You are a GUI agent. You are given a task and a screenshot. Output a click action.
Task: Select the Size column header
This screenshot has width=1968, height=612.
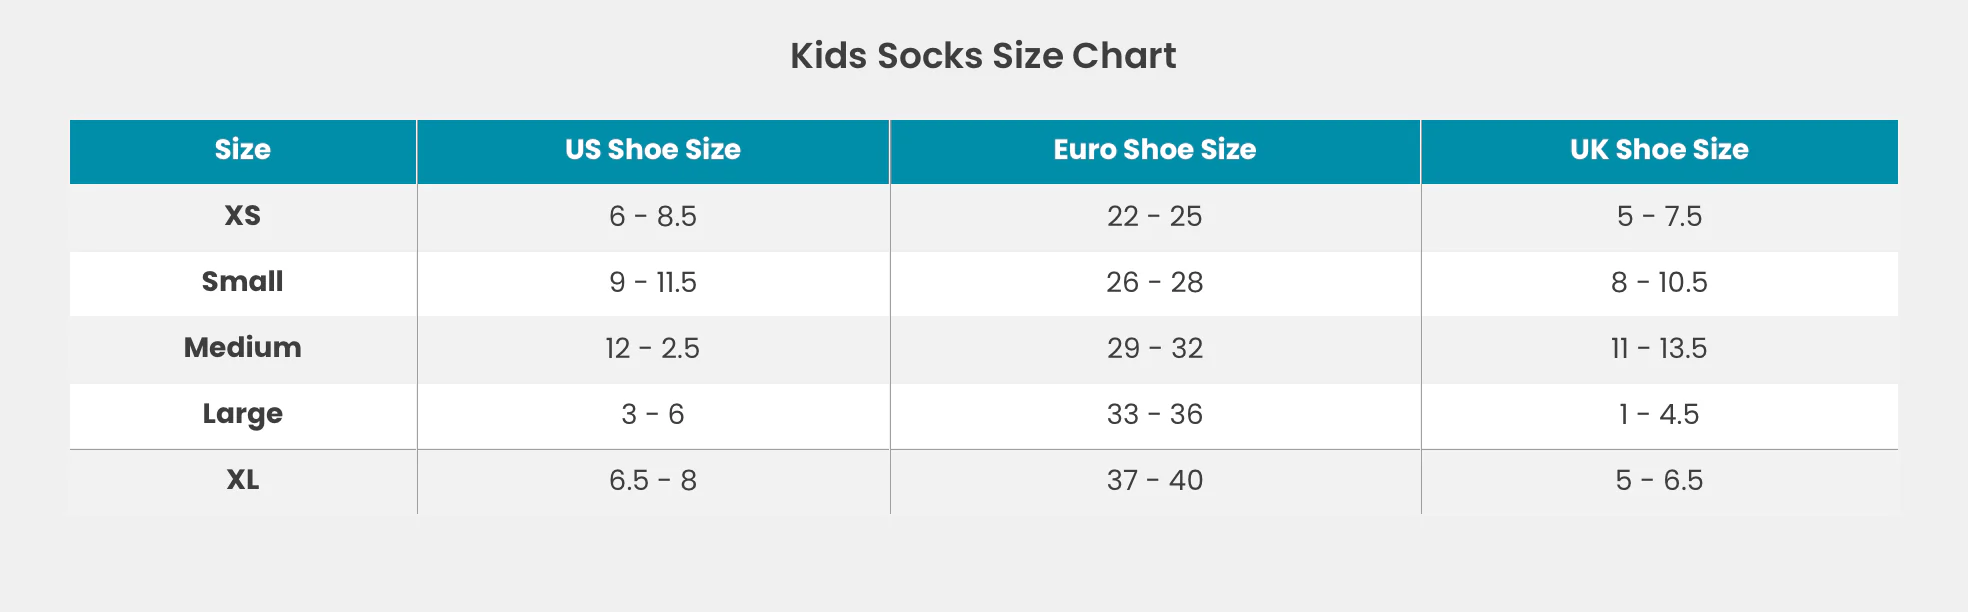pyautogui.click(x=243, y=150)
